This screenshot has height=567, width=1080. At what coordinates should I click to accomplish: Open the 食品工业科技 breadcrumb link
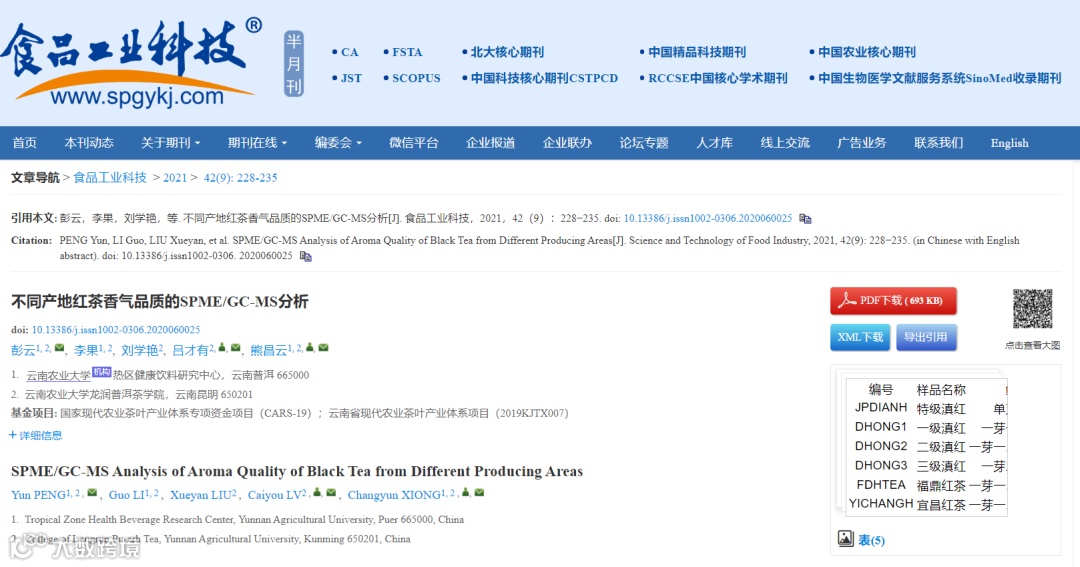[110, 178]
